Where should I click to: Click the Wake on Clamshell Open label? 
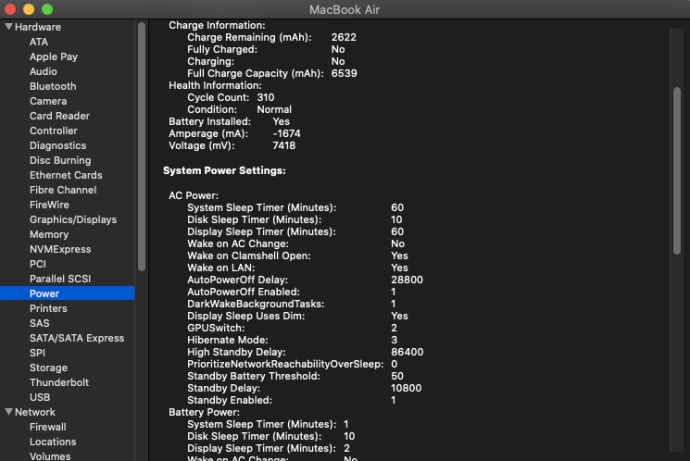point(249,256)
